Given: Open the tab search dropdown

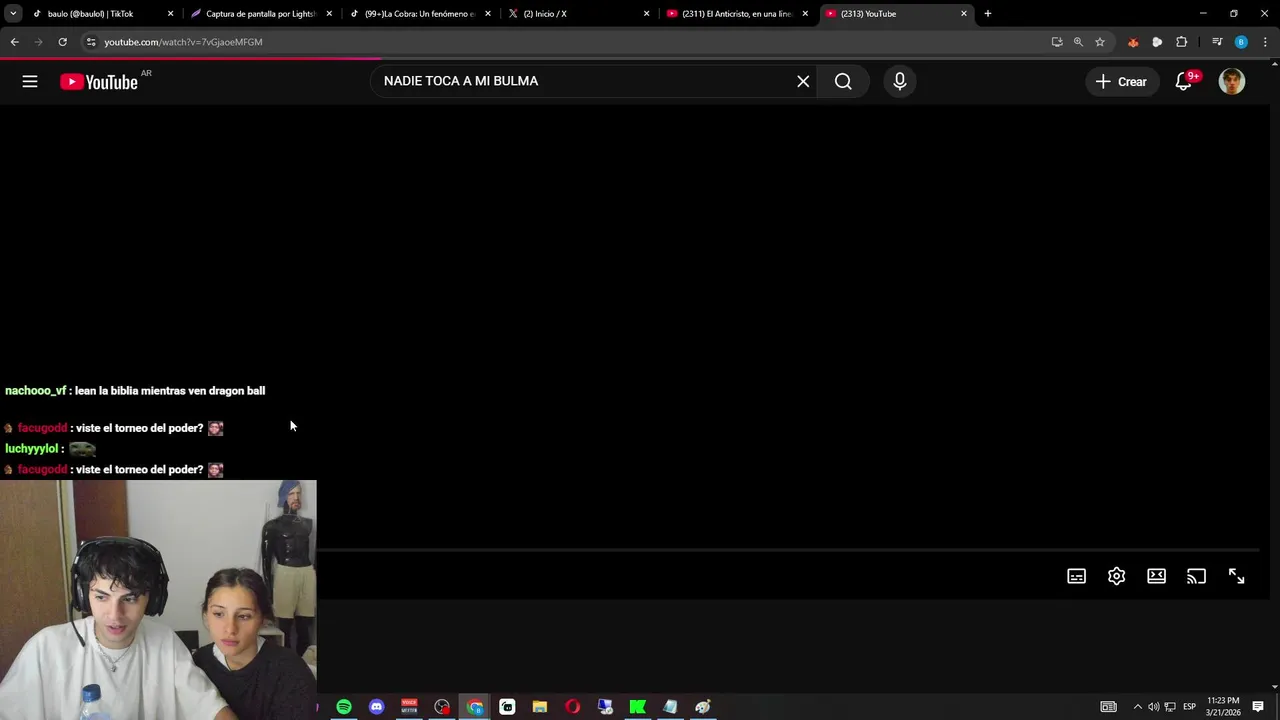Looking at the screenshot, I should (x=13, y=14).
